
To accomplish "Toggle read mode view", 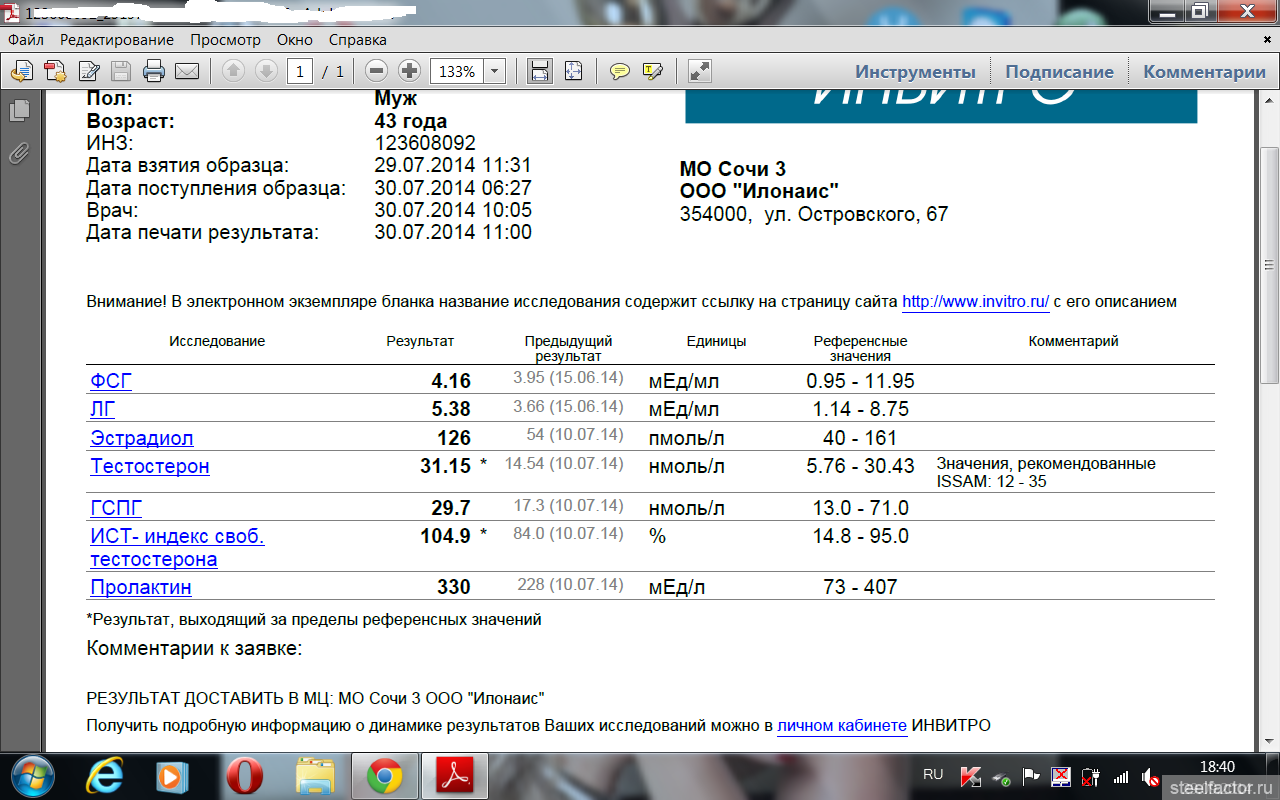I will pos(700,71).
